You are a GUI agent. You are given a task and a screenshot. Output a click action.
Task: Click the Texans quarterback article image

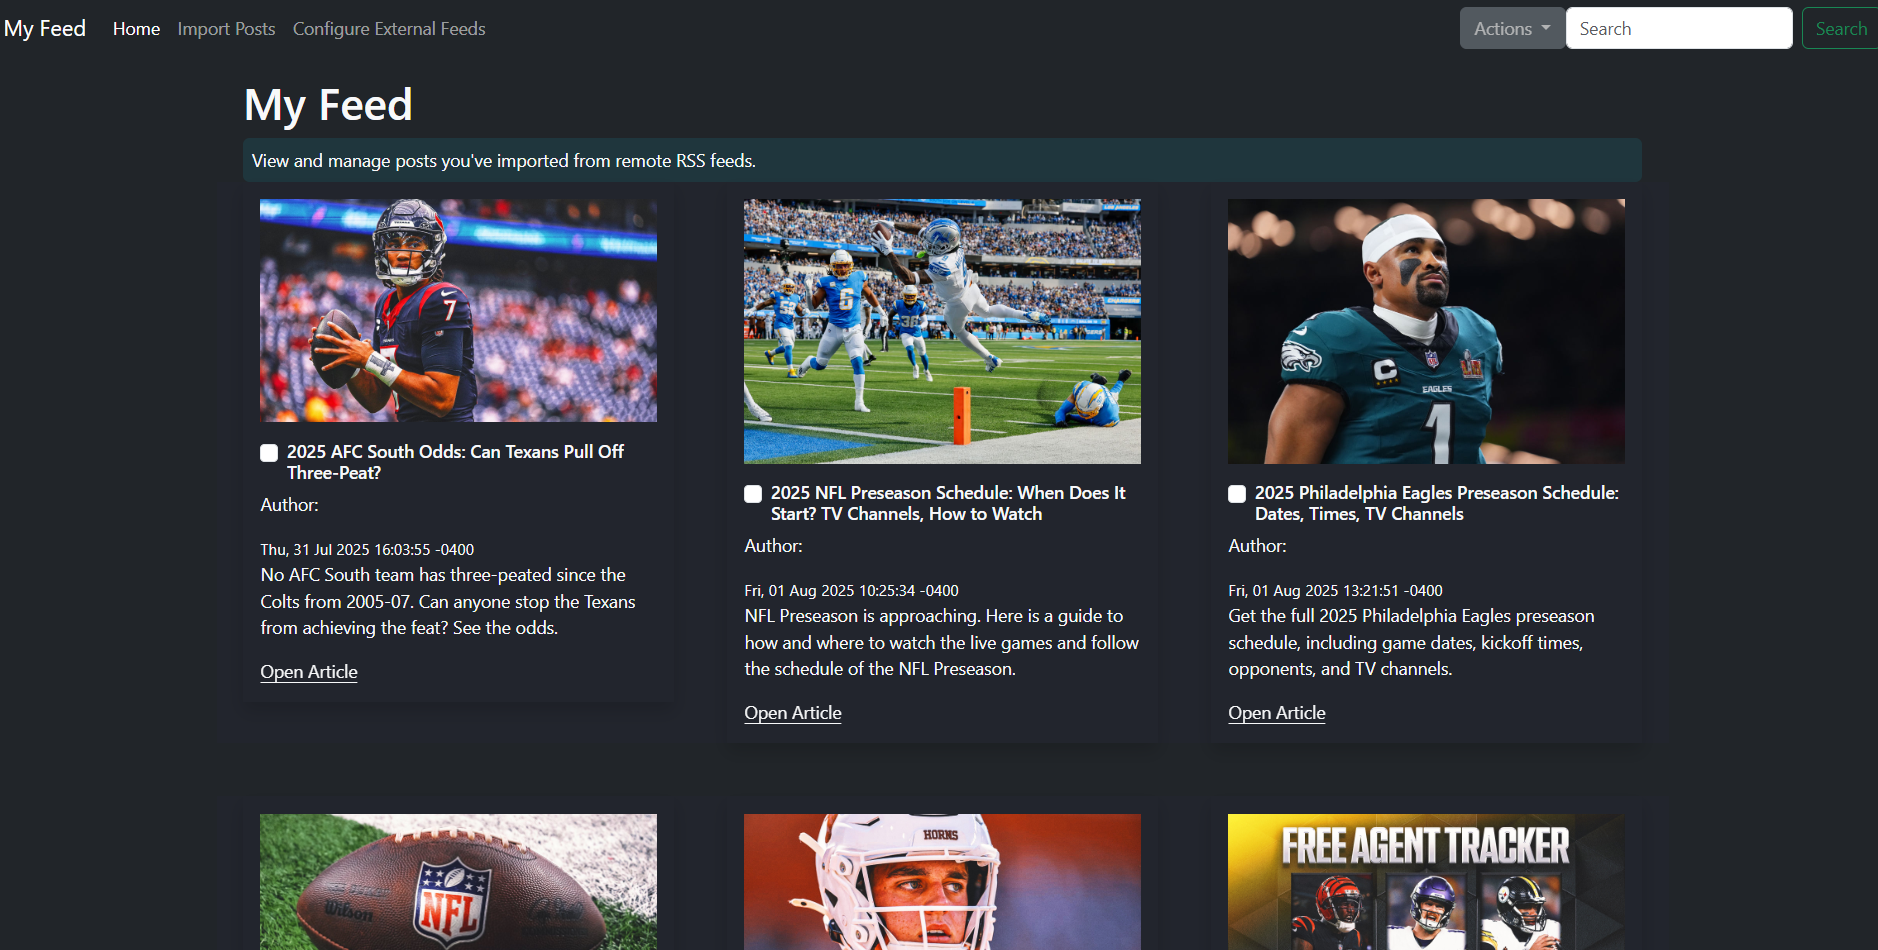tap(458, 310)
